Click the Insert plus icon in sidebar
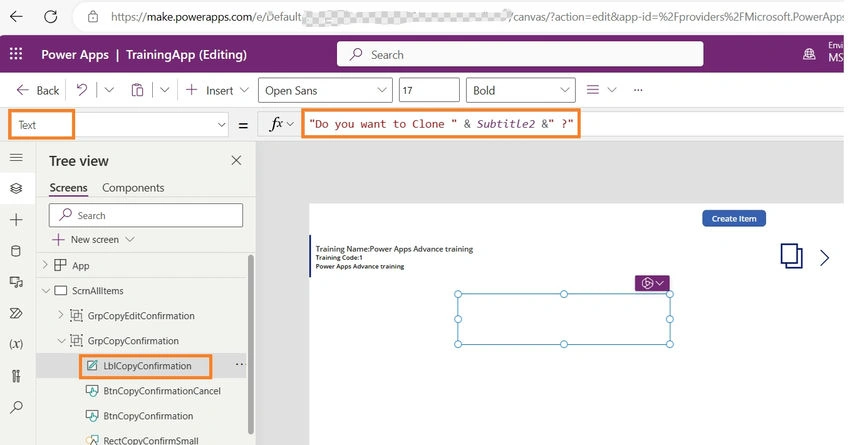 coord(16,220)
